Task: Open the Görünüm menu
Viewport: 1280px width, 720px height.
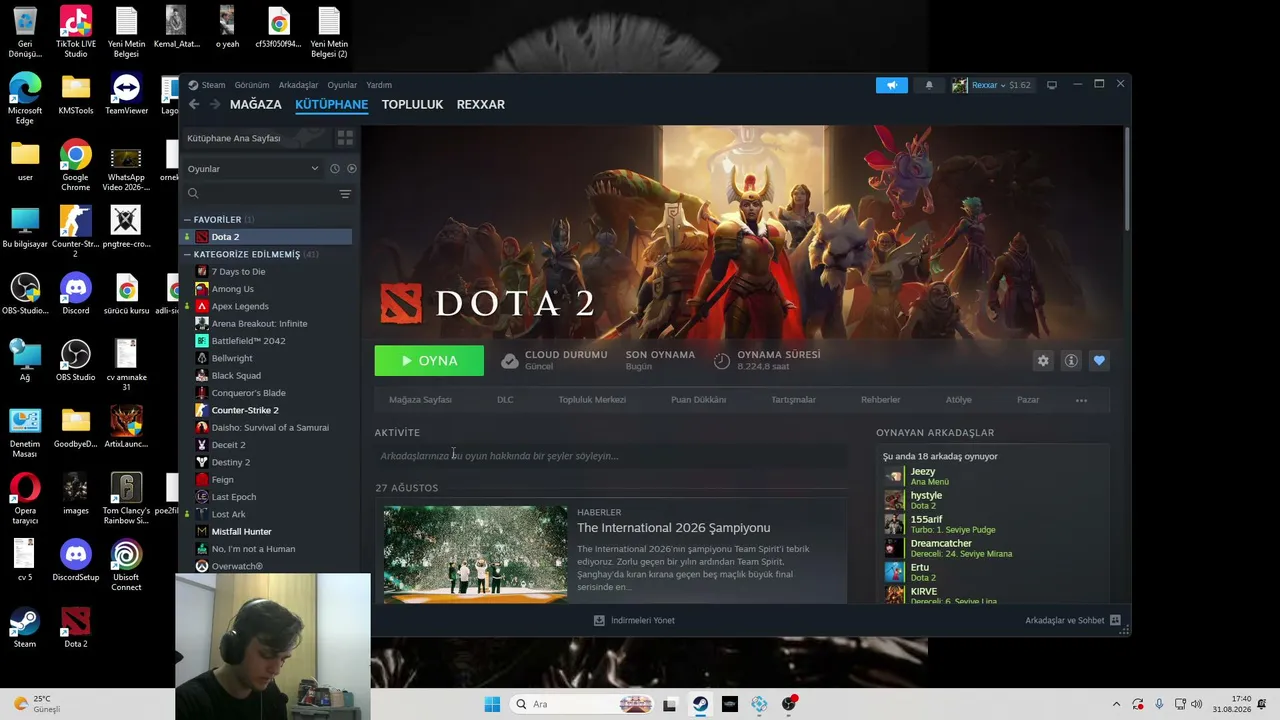Action: click(x=252, y=85)
